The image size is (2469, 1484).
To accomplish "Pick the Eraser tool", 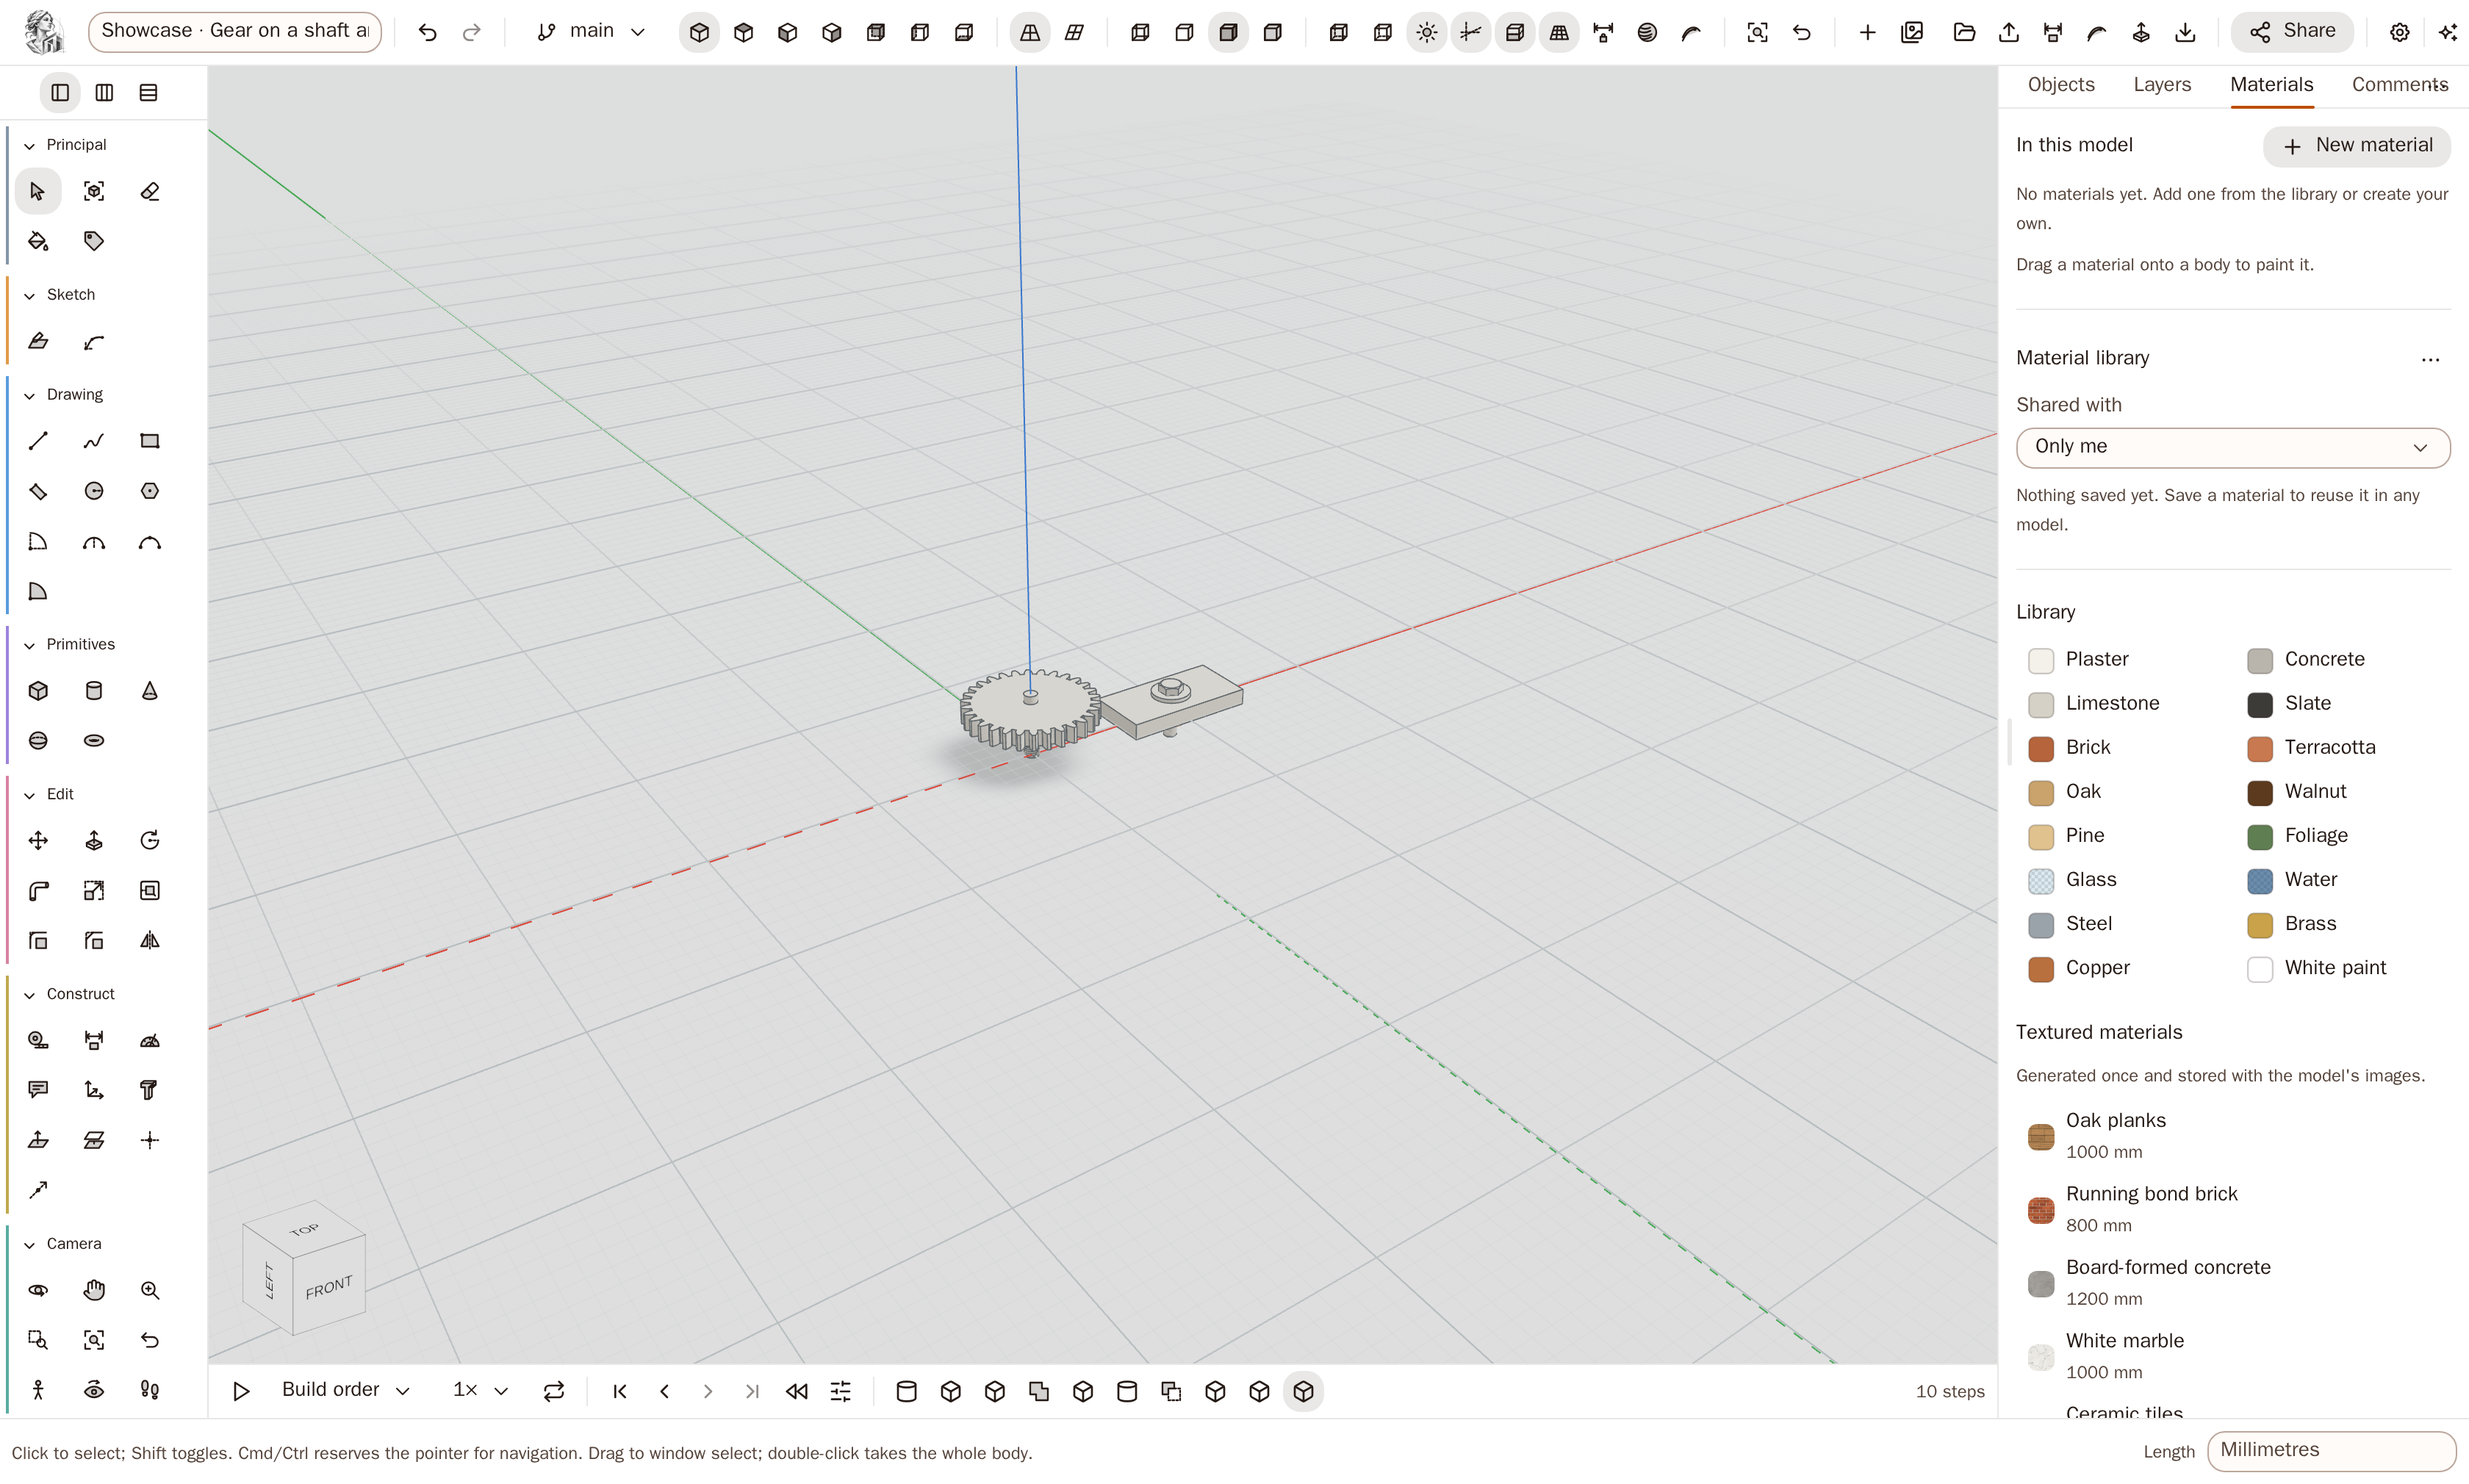I will click(x=150, y=191).
